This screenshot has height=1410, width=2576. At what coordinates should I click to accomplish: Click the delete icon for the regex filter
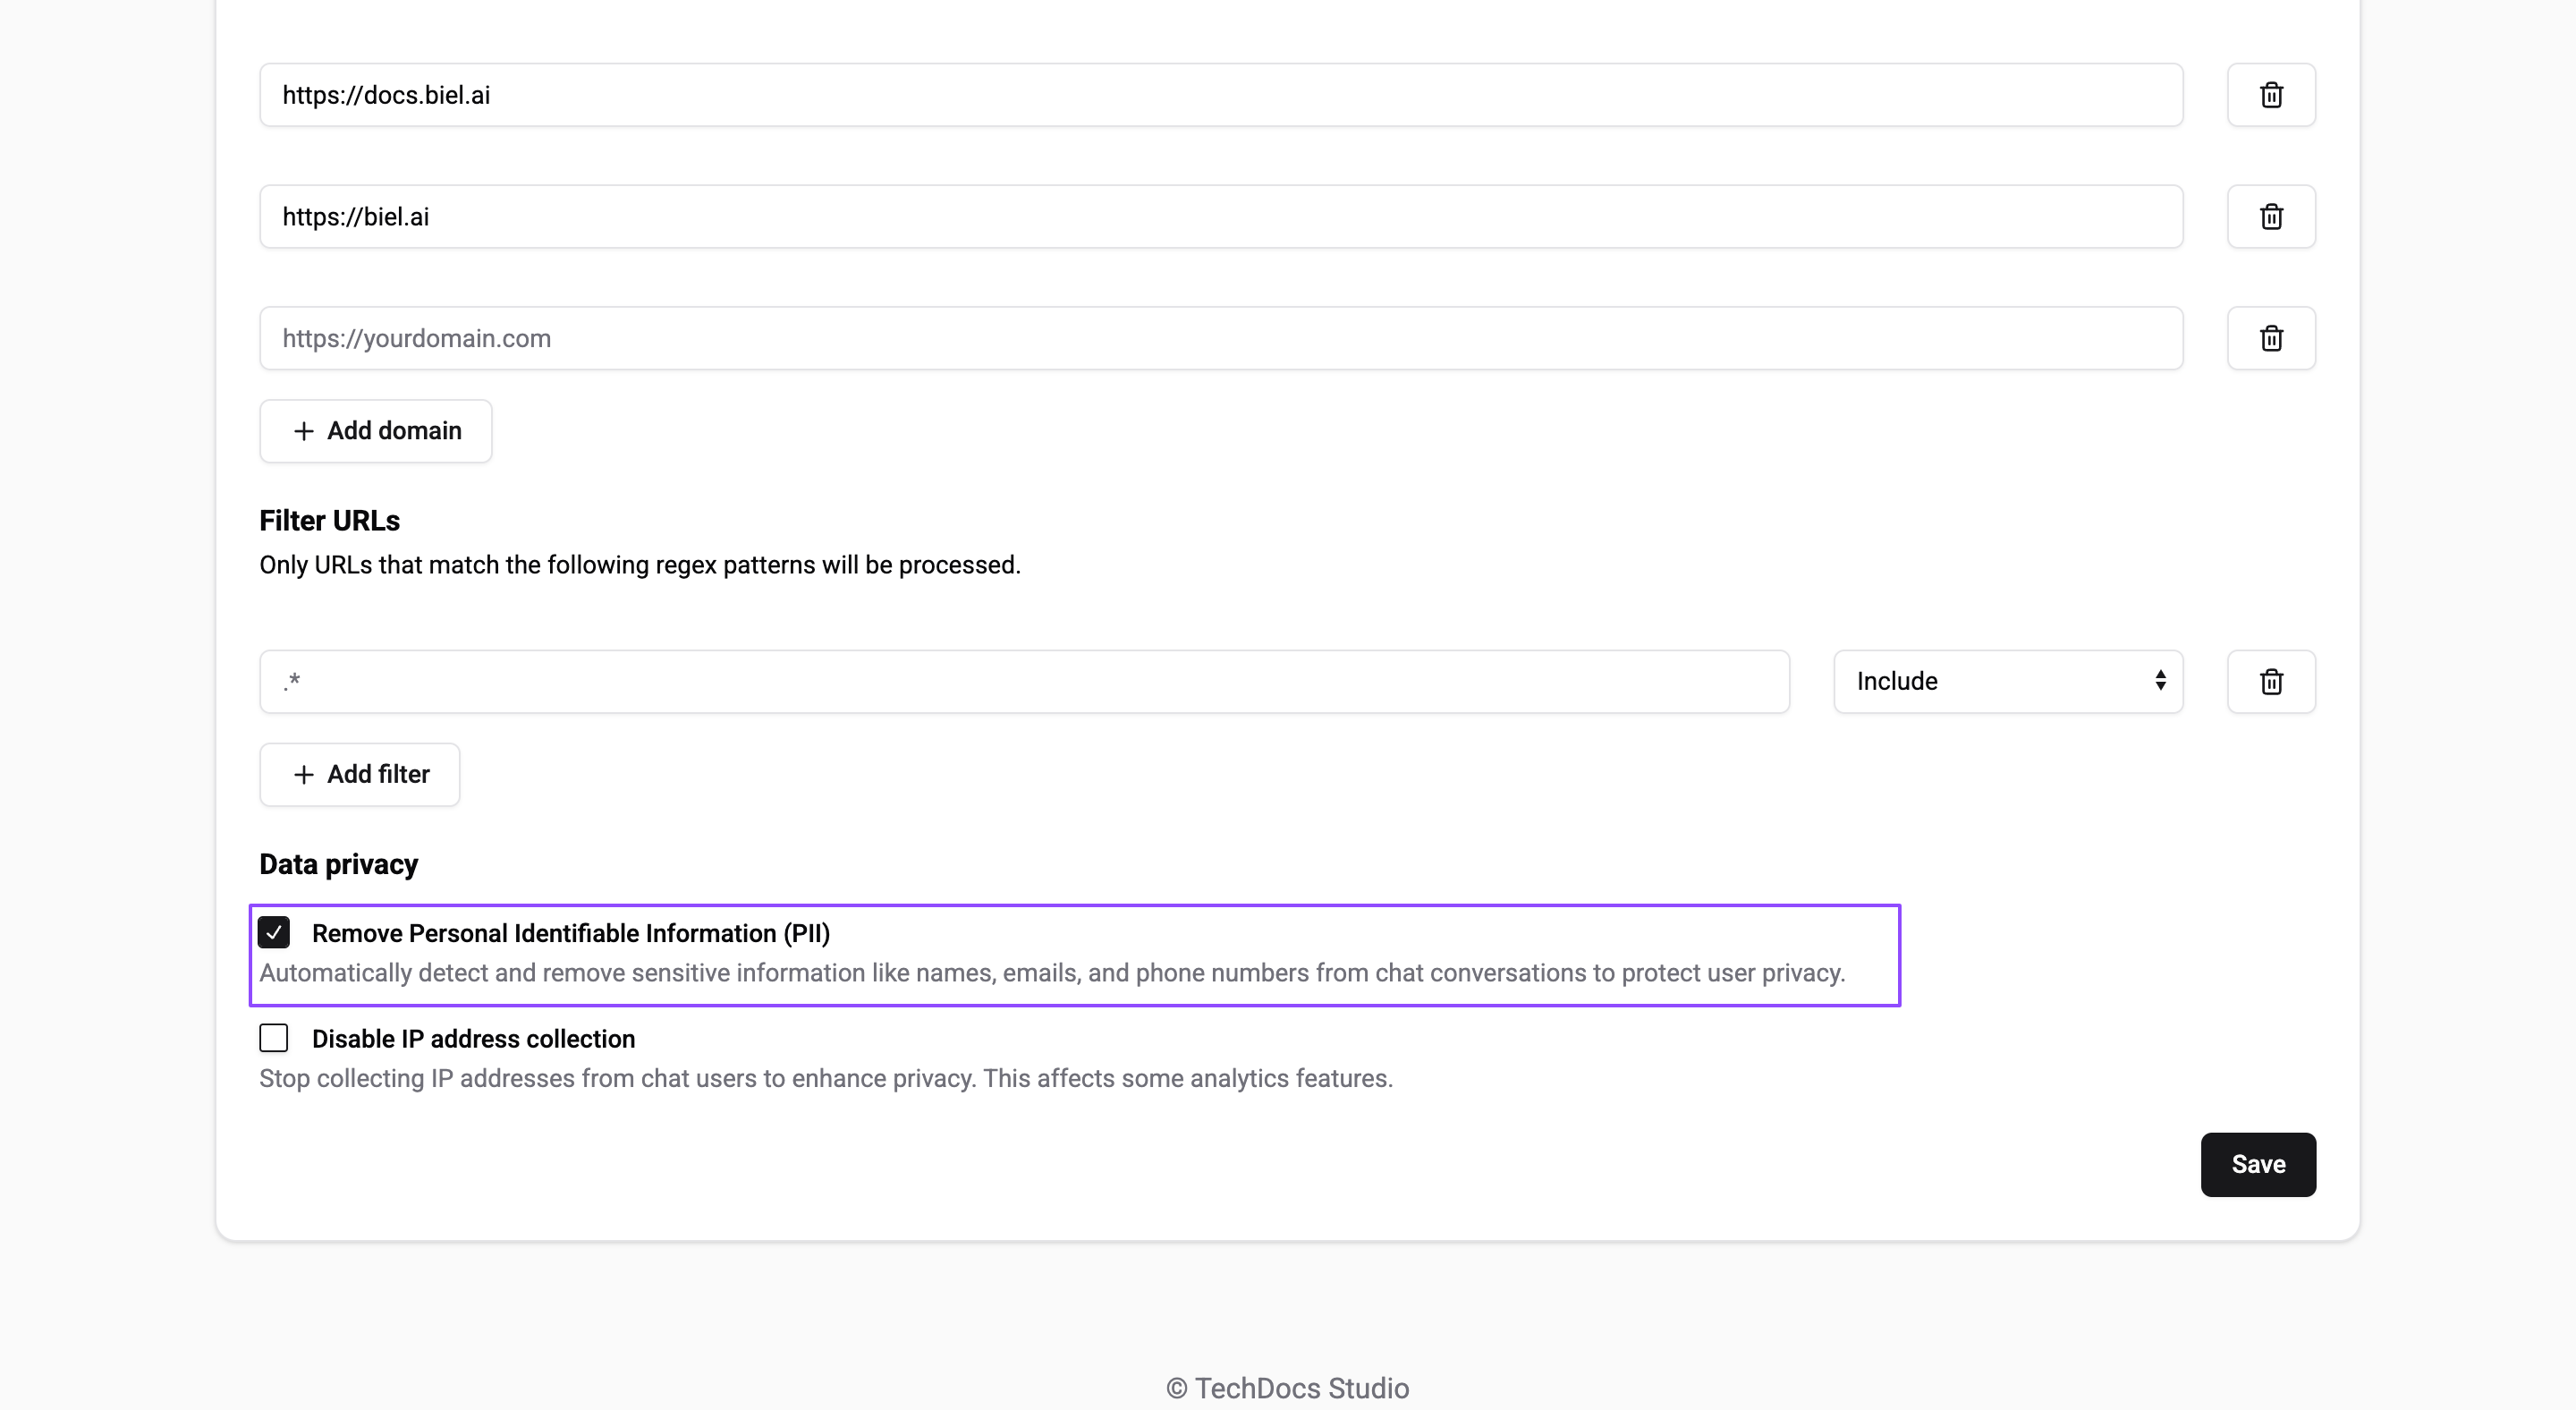click(x=2270, y=681)
